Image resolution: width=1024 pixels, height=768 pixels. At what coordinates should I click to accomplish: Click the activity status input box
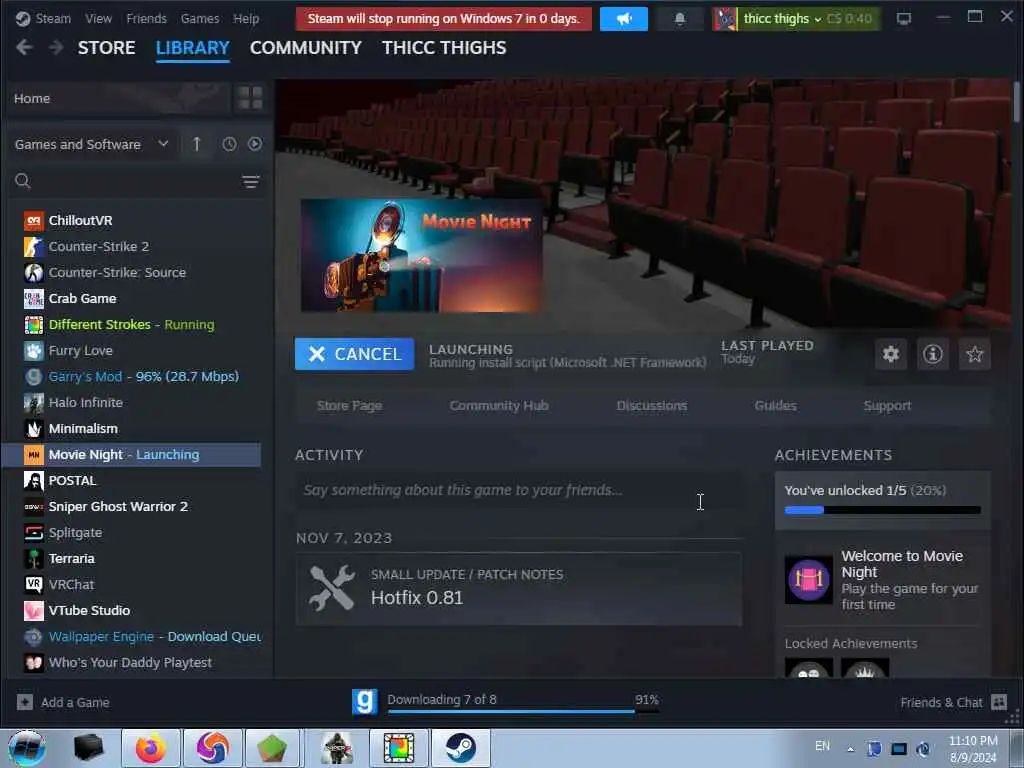(519, 490)
